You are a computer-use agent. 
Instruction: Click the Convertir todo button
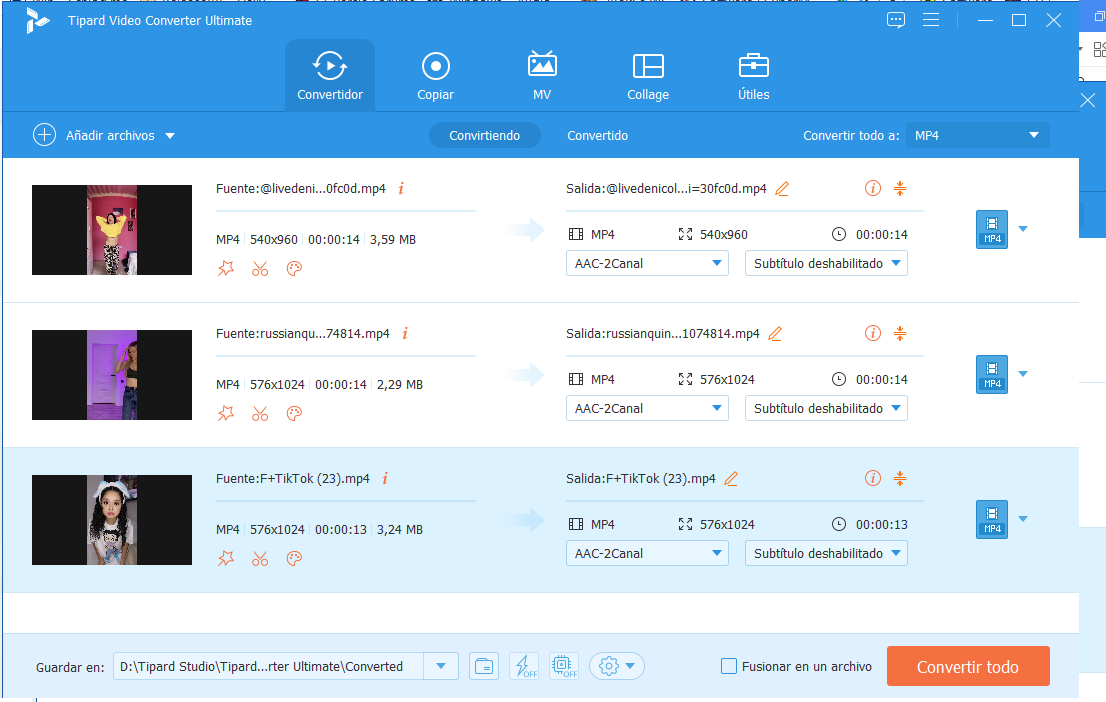pyautogui.click(x=968, y=666)
